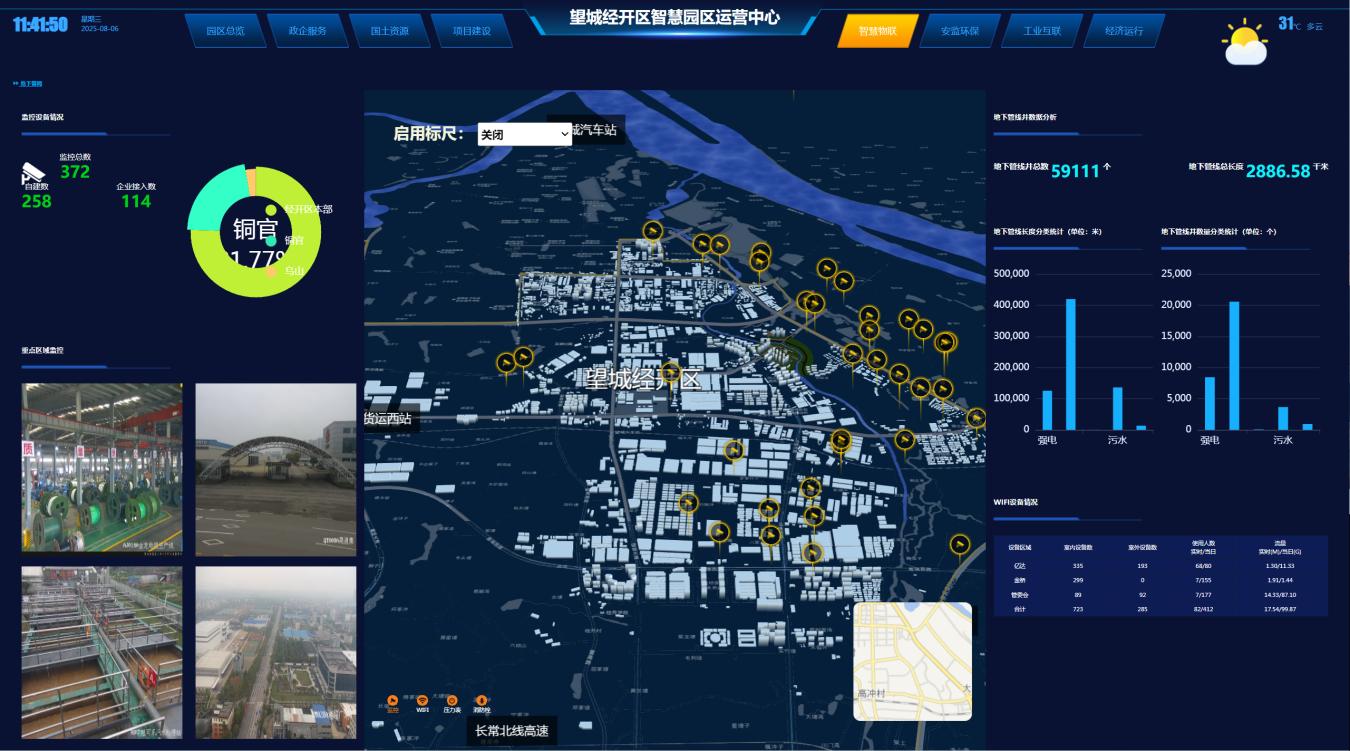Click the 地下管网 link at top left
This screenshot has width=1350, height=751.
28,84
